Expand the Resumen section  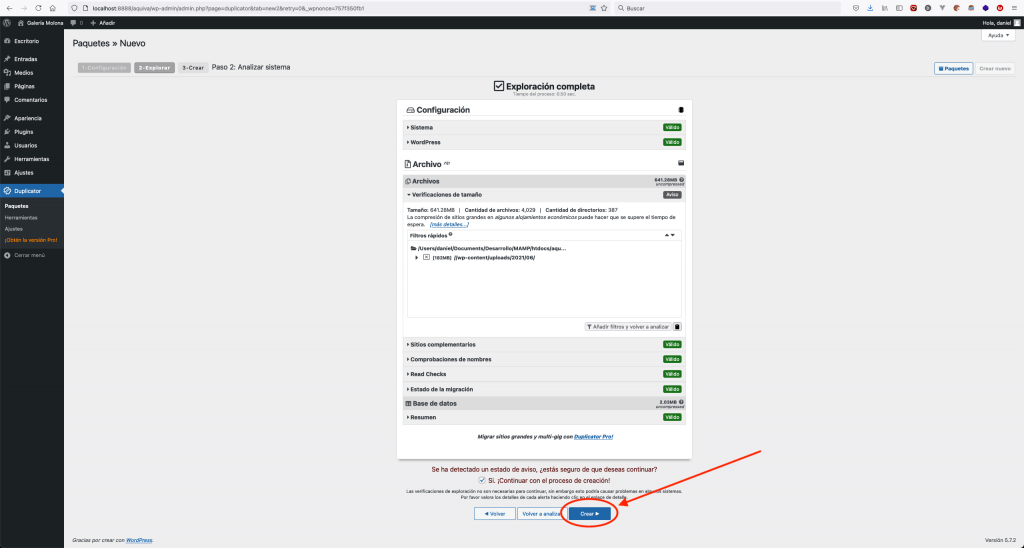tap(543, 417)
